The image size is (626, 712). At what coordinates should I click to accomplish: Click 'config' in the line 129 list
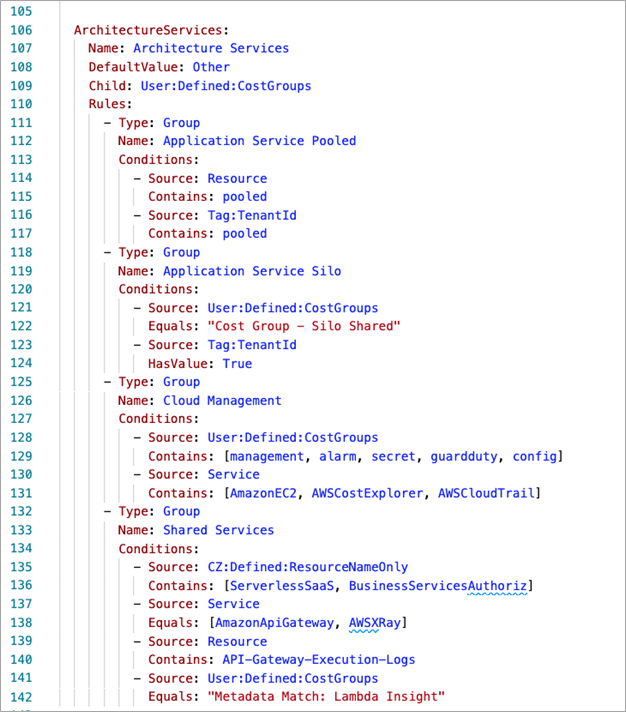point(535,456)
